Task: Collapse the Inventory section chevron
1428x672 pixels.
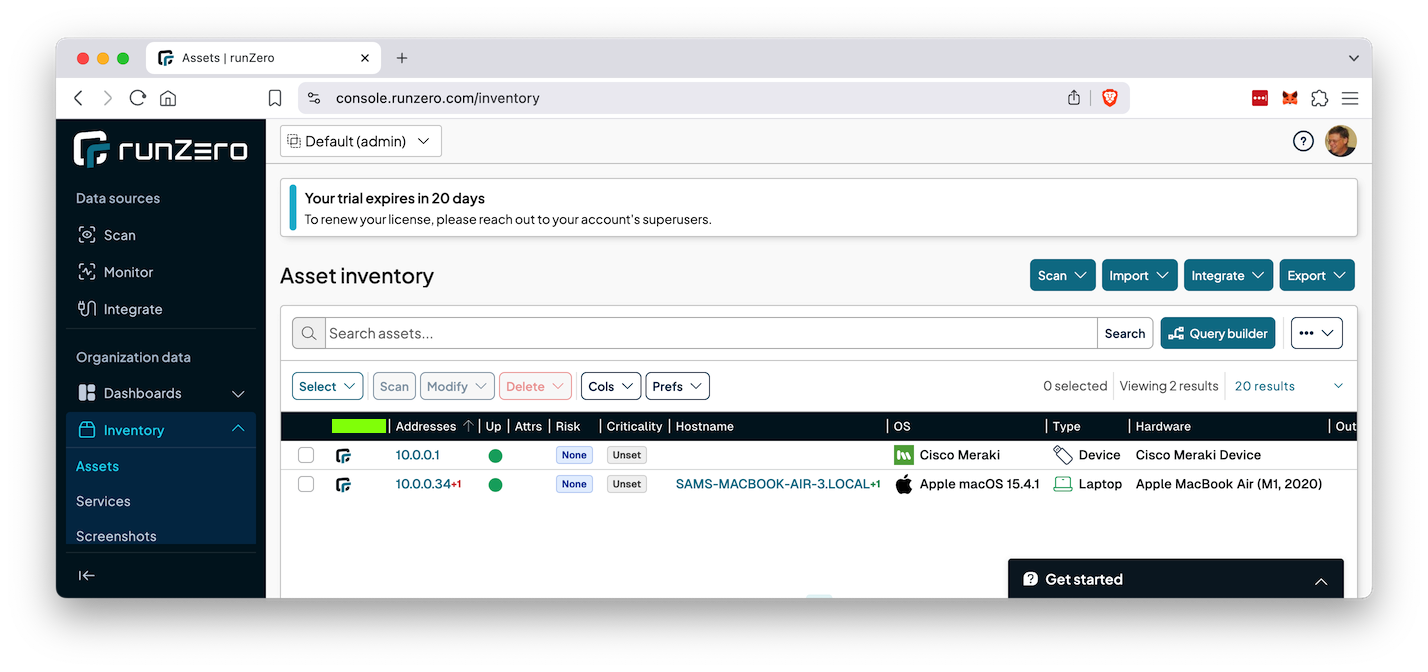Action: [x=238, y=429]
